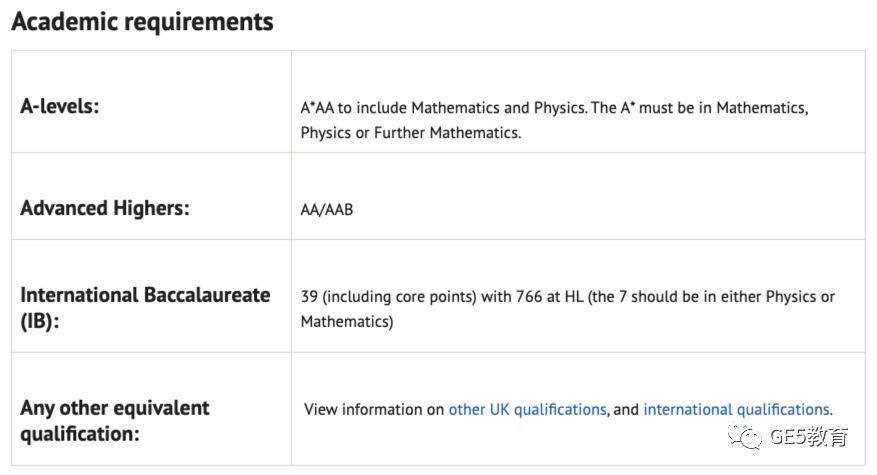The image size is (877, 475).
Task: Click the A*AA Mathematics and Physics requirement text
Action: (554, 120)
